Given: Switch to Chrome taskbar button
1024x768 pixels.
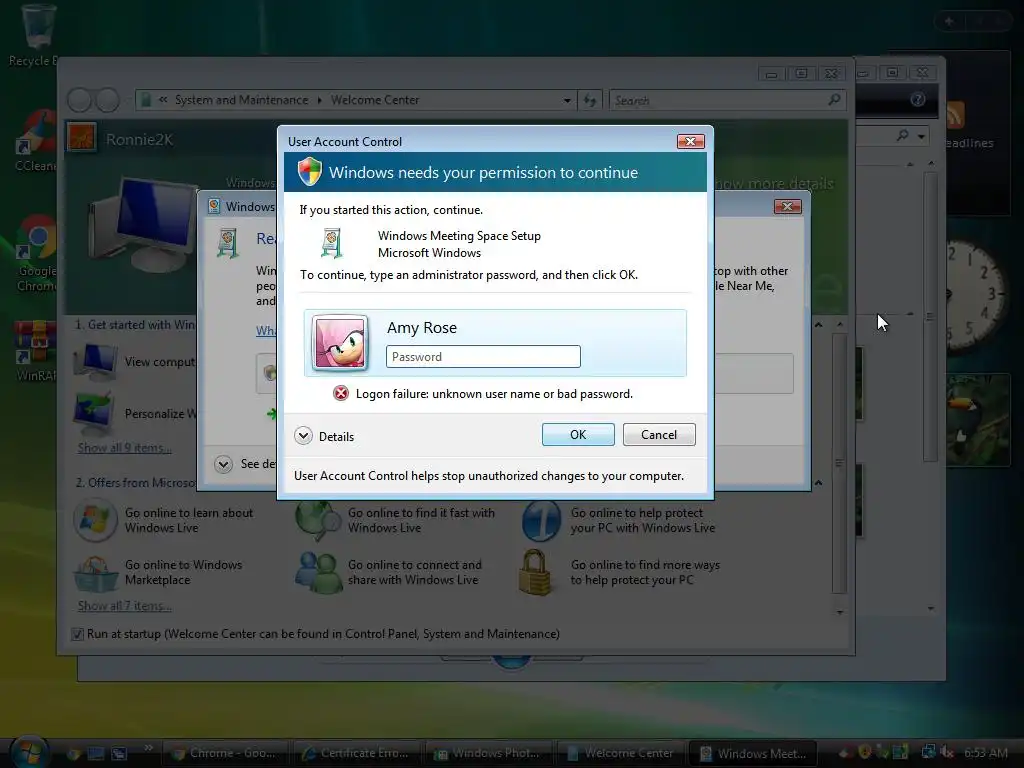Looking at the screenshot, I should pos(225,753).
